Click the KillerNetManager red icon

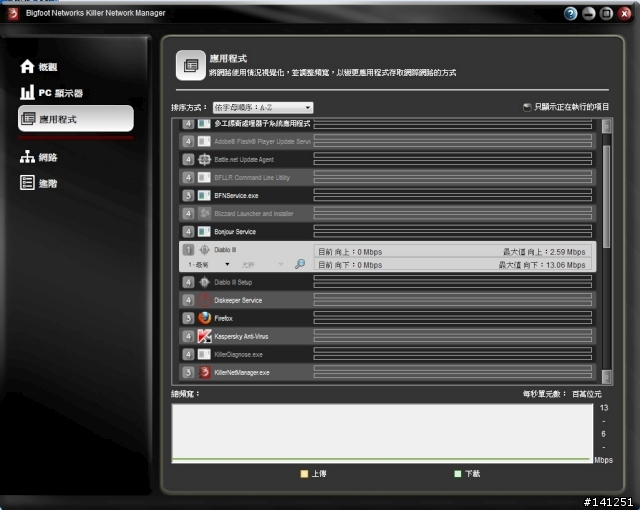204,372
